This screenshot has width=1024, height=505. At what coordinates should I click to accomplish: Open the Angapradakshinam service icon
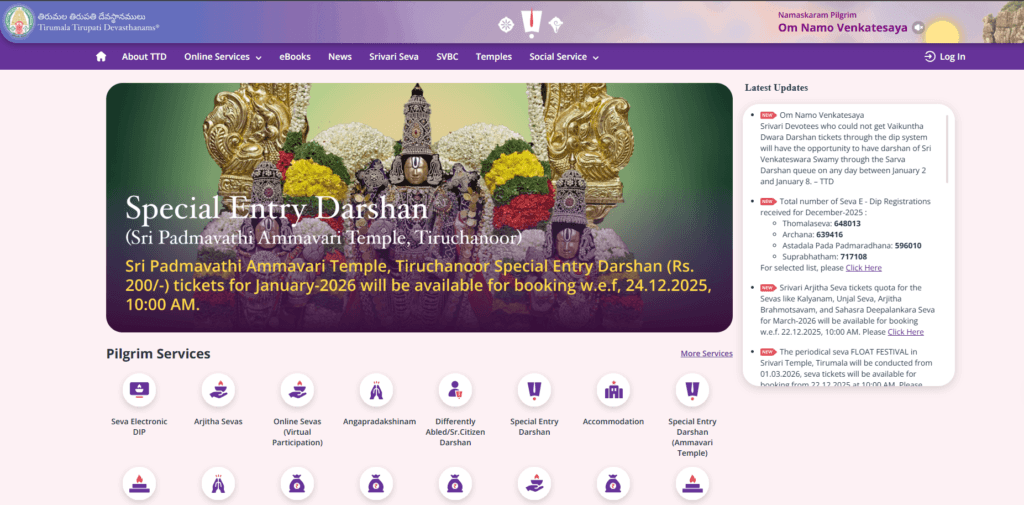pyautogui.click(x=376, y=390)
